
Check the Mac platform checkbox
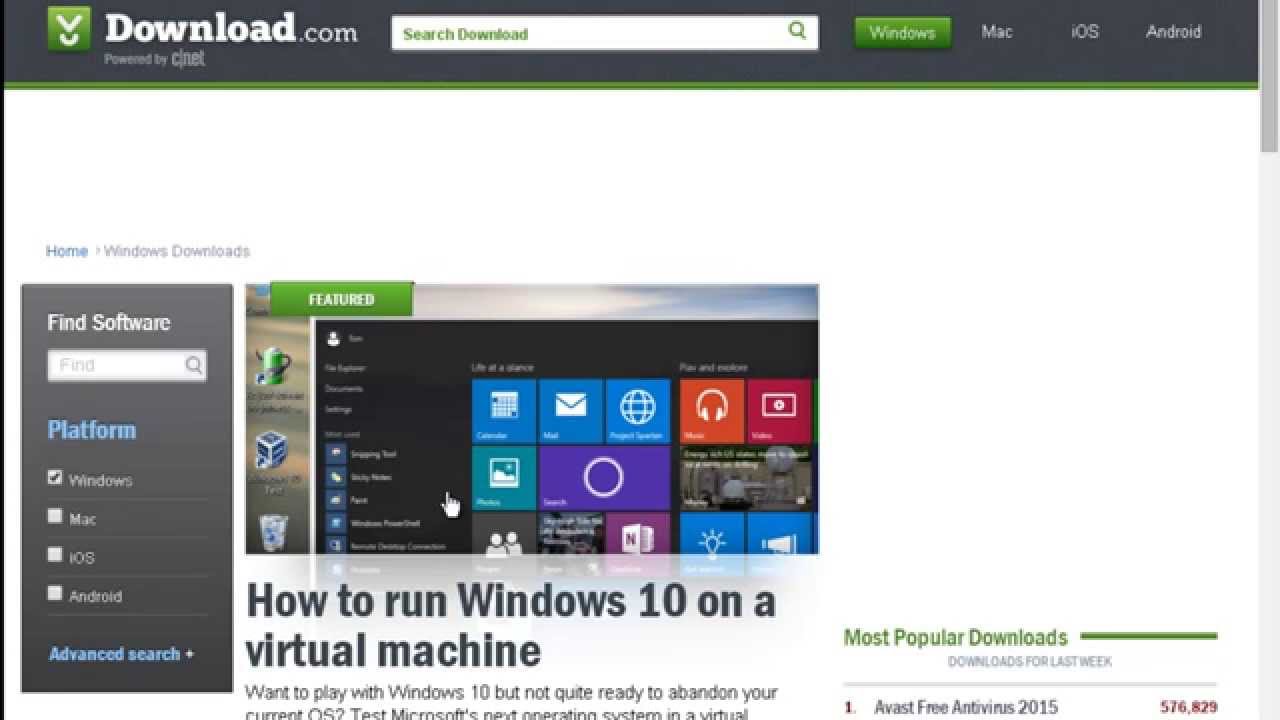pos(55,516)
